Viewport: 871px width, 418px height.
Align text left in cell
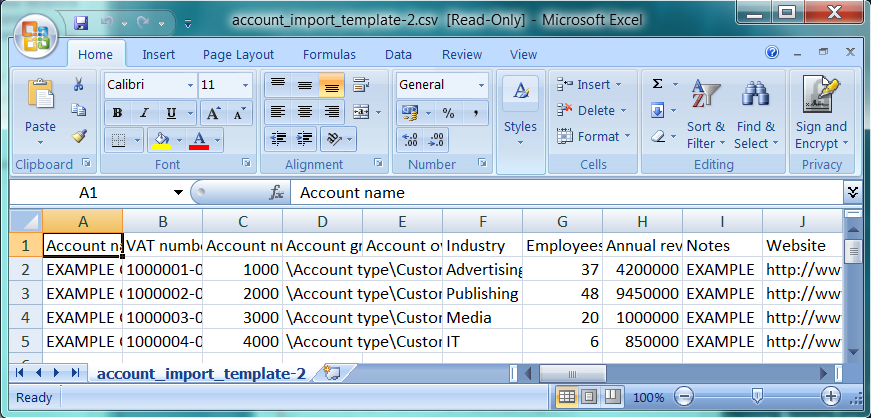[278, 112]
